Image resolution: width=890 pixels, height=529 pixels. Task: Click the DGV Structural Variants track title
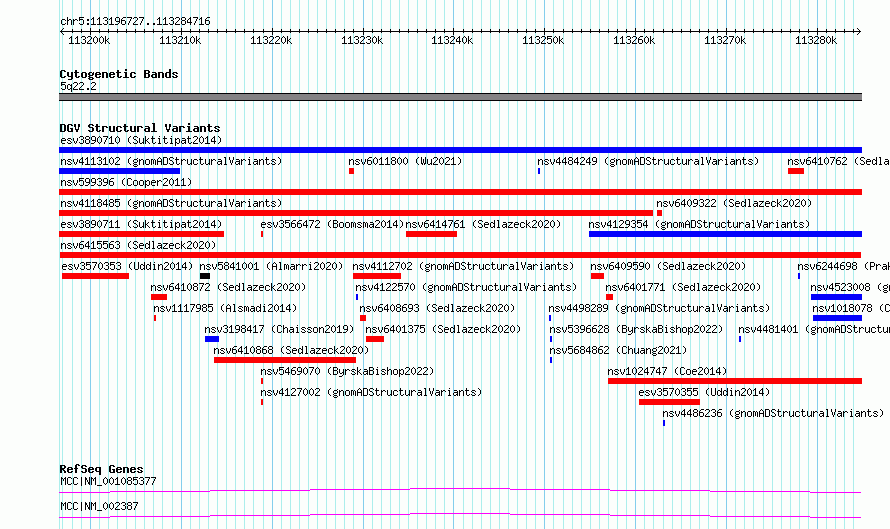tap(140, 128)
